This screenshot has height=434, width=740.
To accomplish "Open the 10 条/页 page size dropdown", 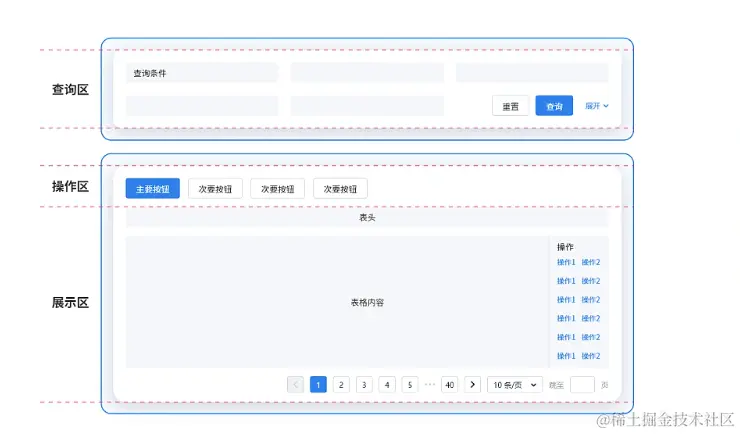I will [515, 385].
